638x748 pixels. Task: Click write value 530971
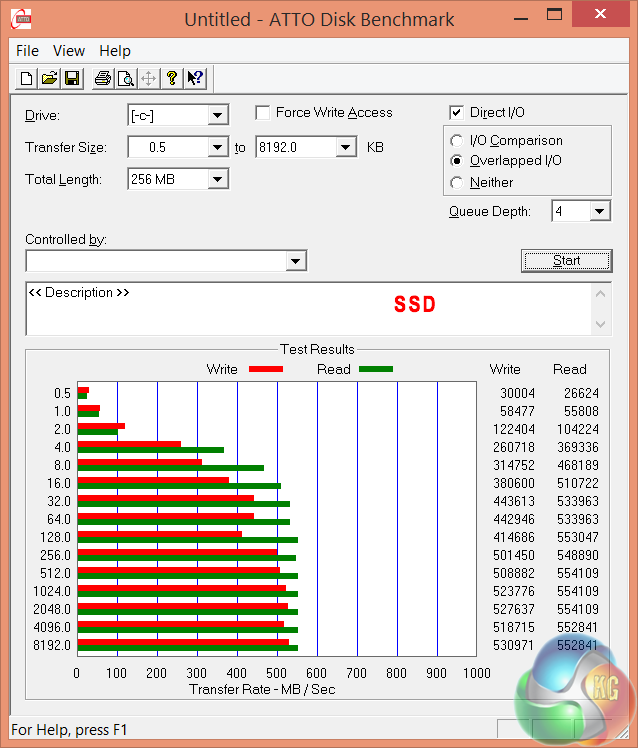click(513, 645)
